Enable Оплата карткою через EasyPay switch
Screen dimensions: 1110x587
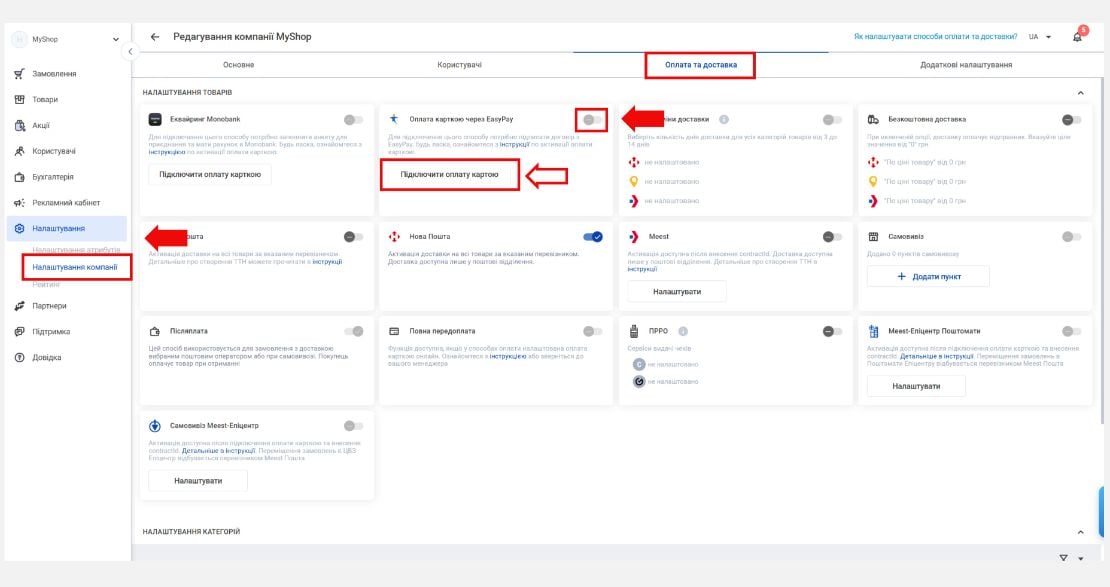point(593,120)
